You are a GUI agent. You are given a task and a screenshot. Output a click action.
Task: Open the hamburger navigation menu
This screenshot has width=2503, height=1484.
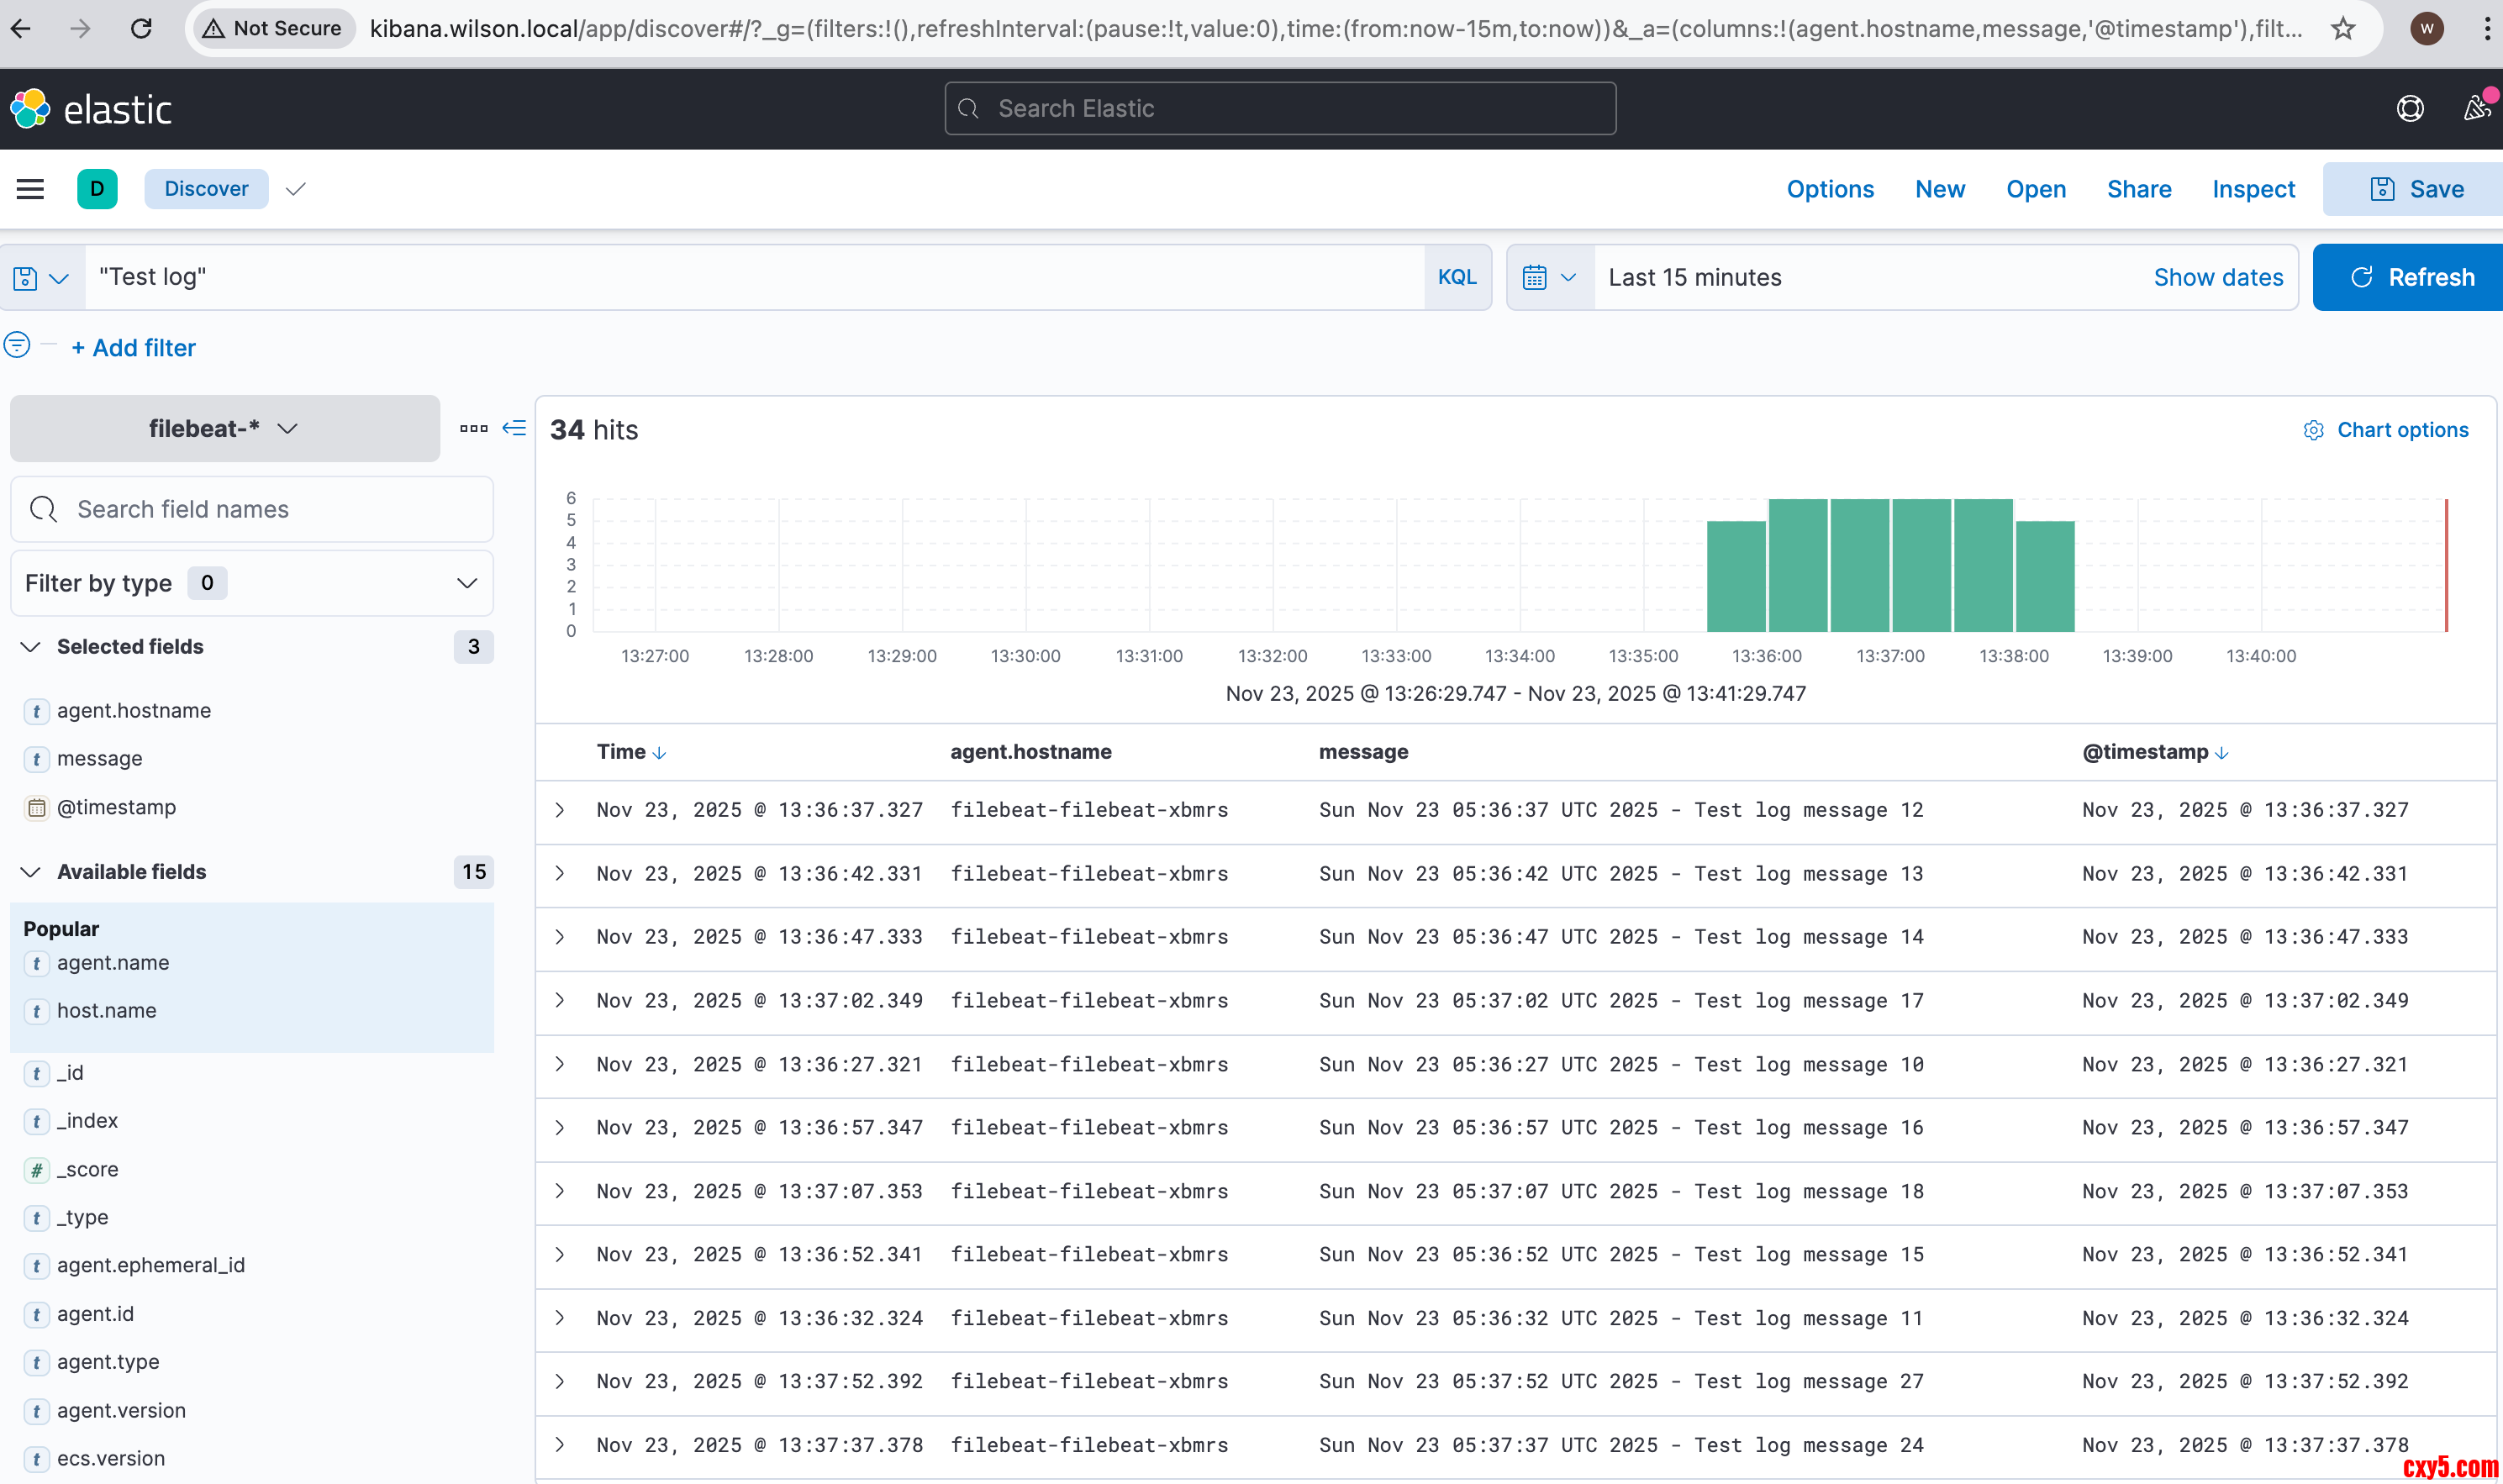pos(30,189)
